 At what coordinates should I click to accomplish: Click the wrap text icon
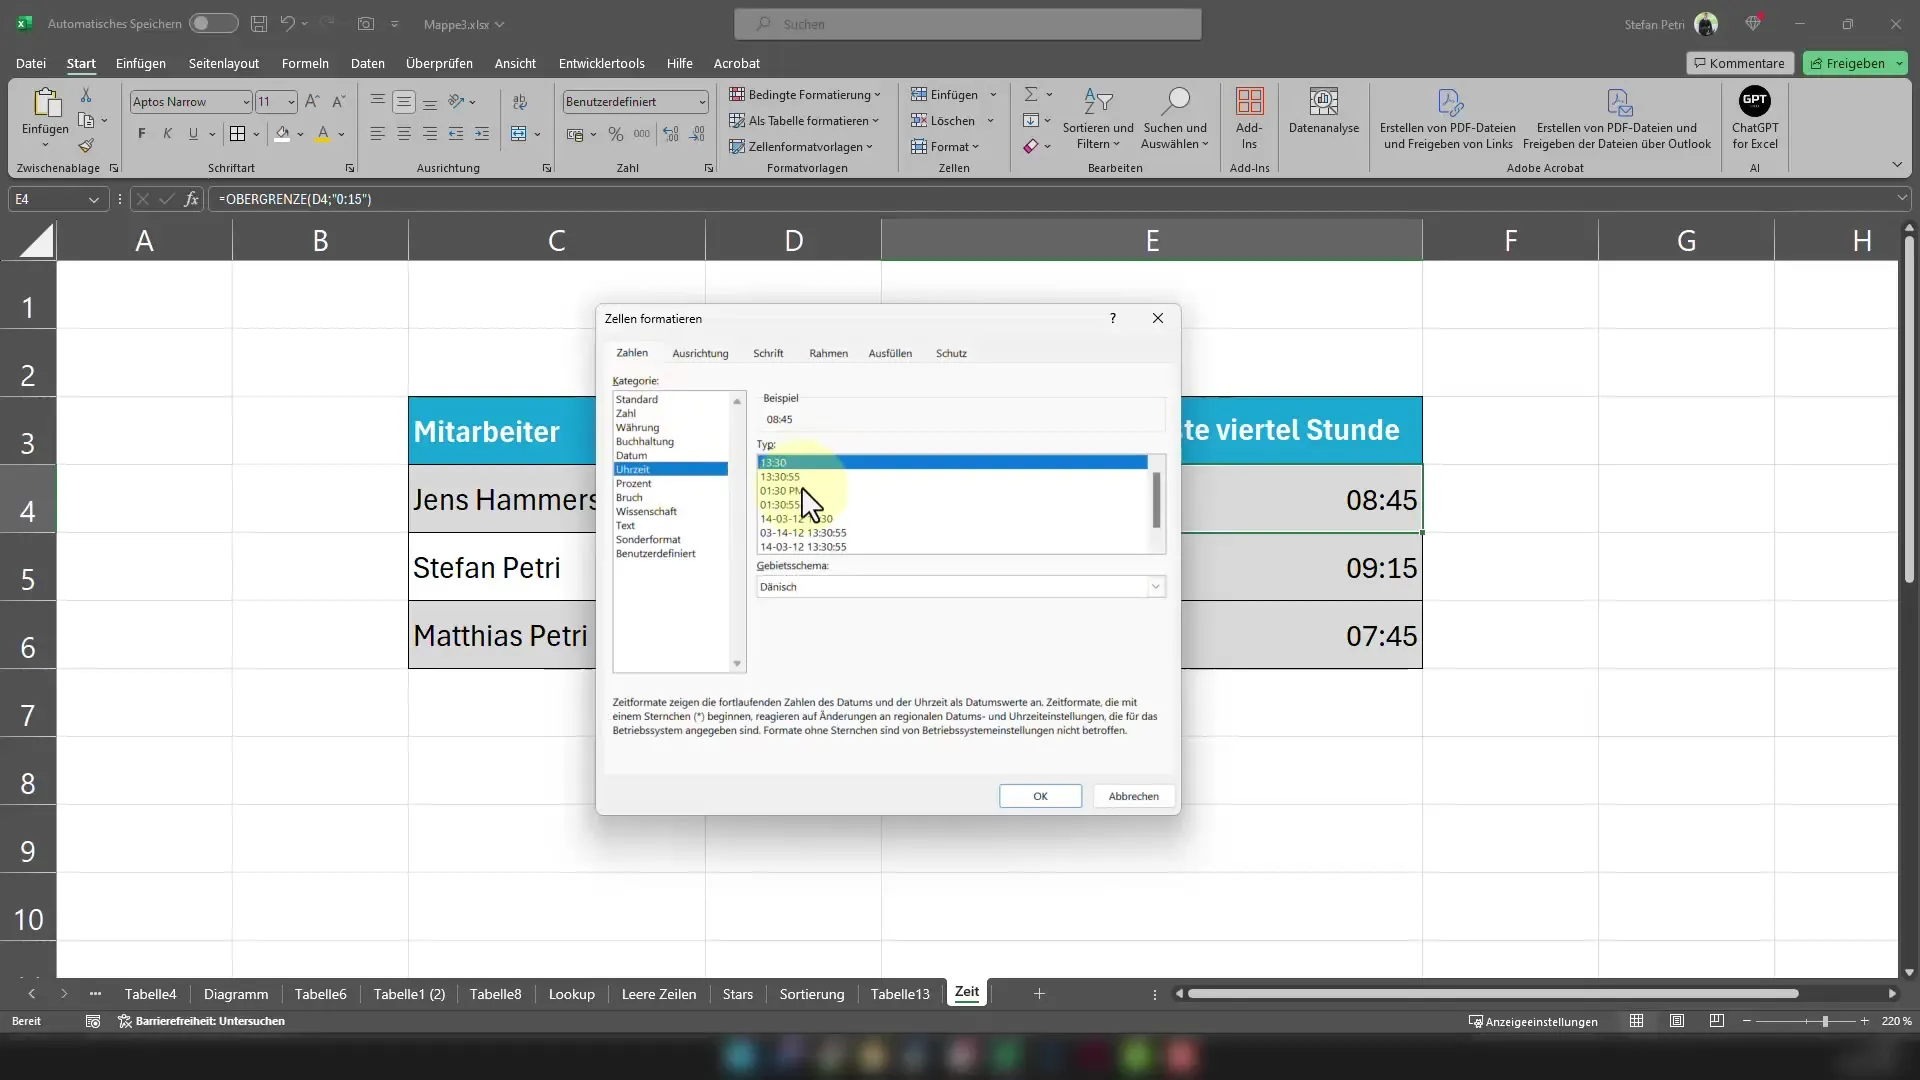(x=520, y=102)
